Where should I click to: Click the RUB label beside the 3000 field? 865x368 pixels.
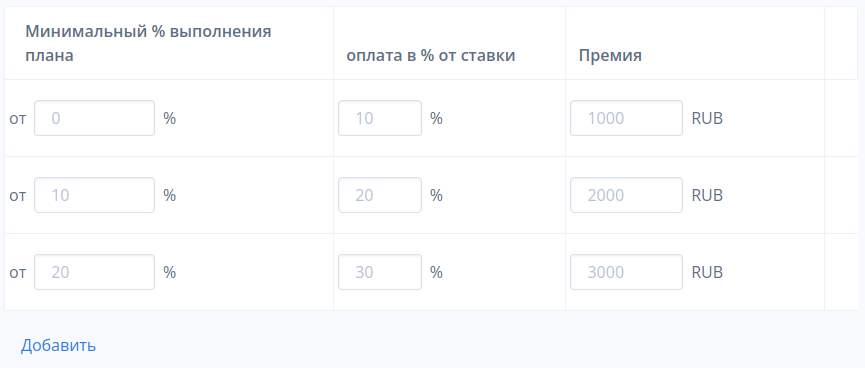click(707, 273)
